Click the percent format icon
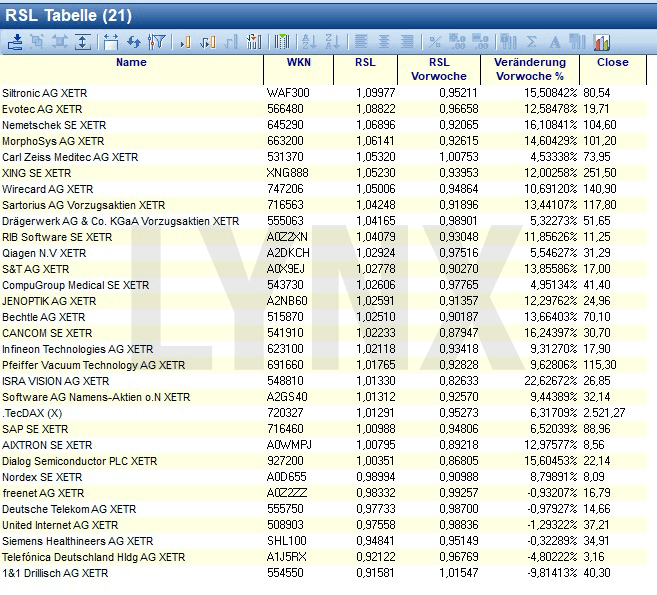The width and height of the screenshot is (657, 595). [435, 42]
